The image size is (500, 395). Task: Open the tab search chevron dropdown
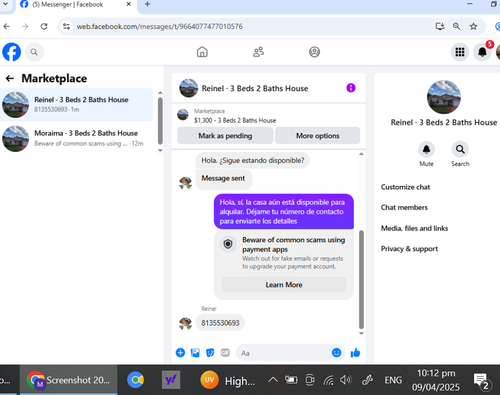coord(5,4)
